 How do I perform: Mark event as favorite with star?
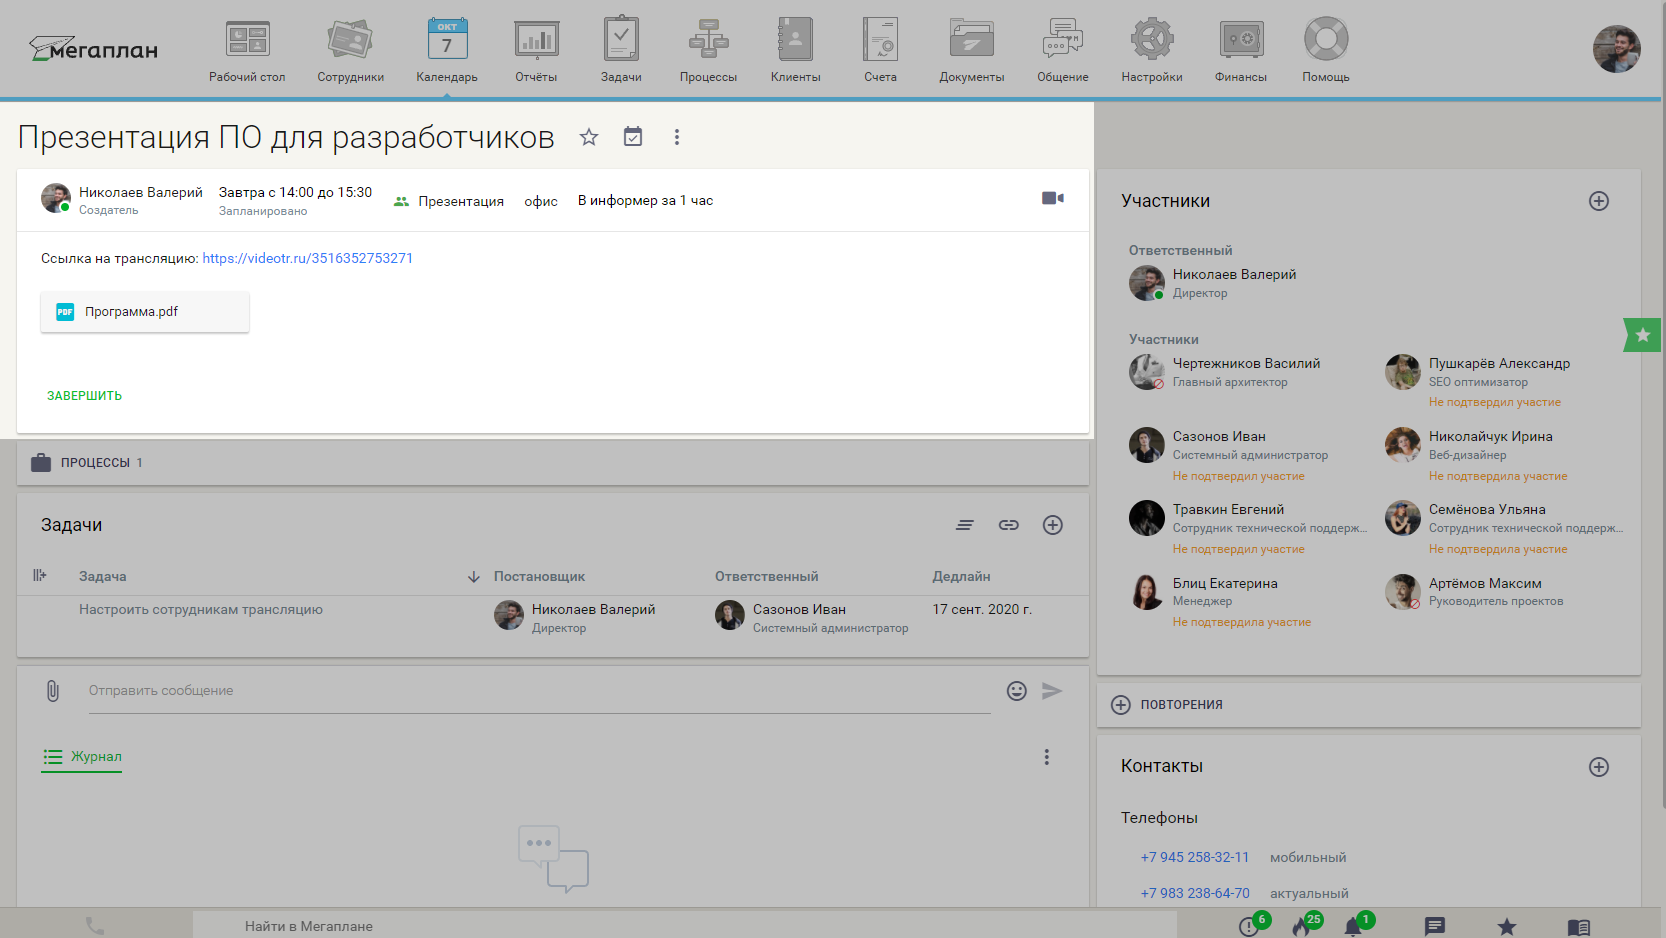(589, 137)
